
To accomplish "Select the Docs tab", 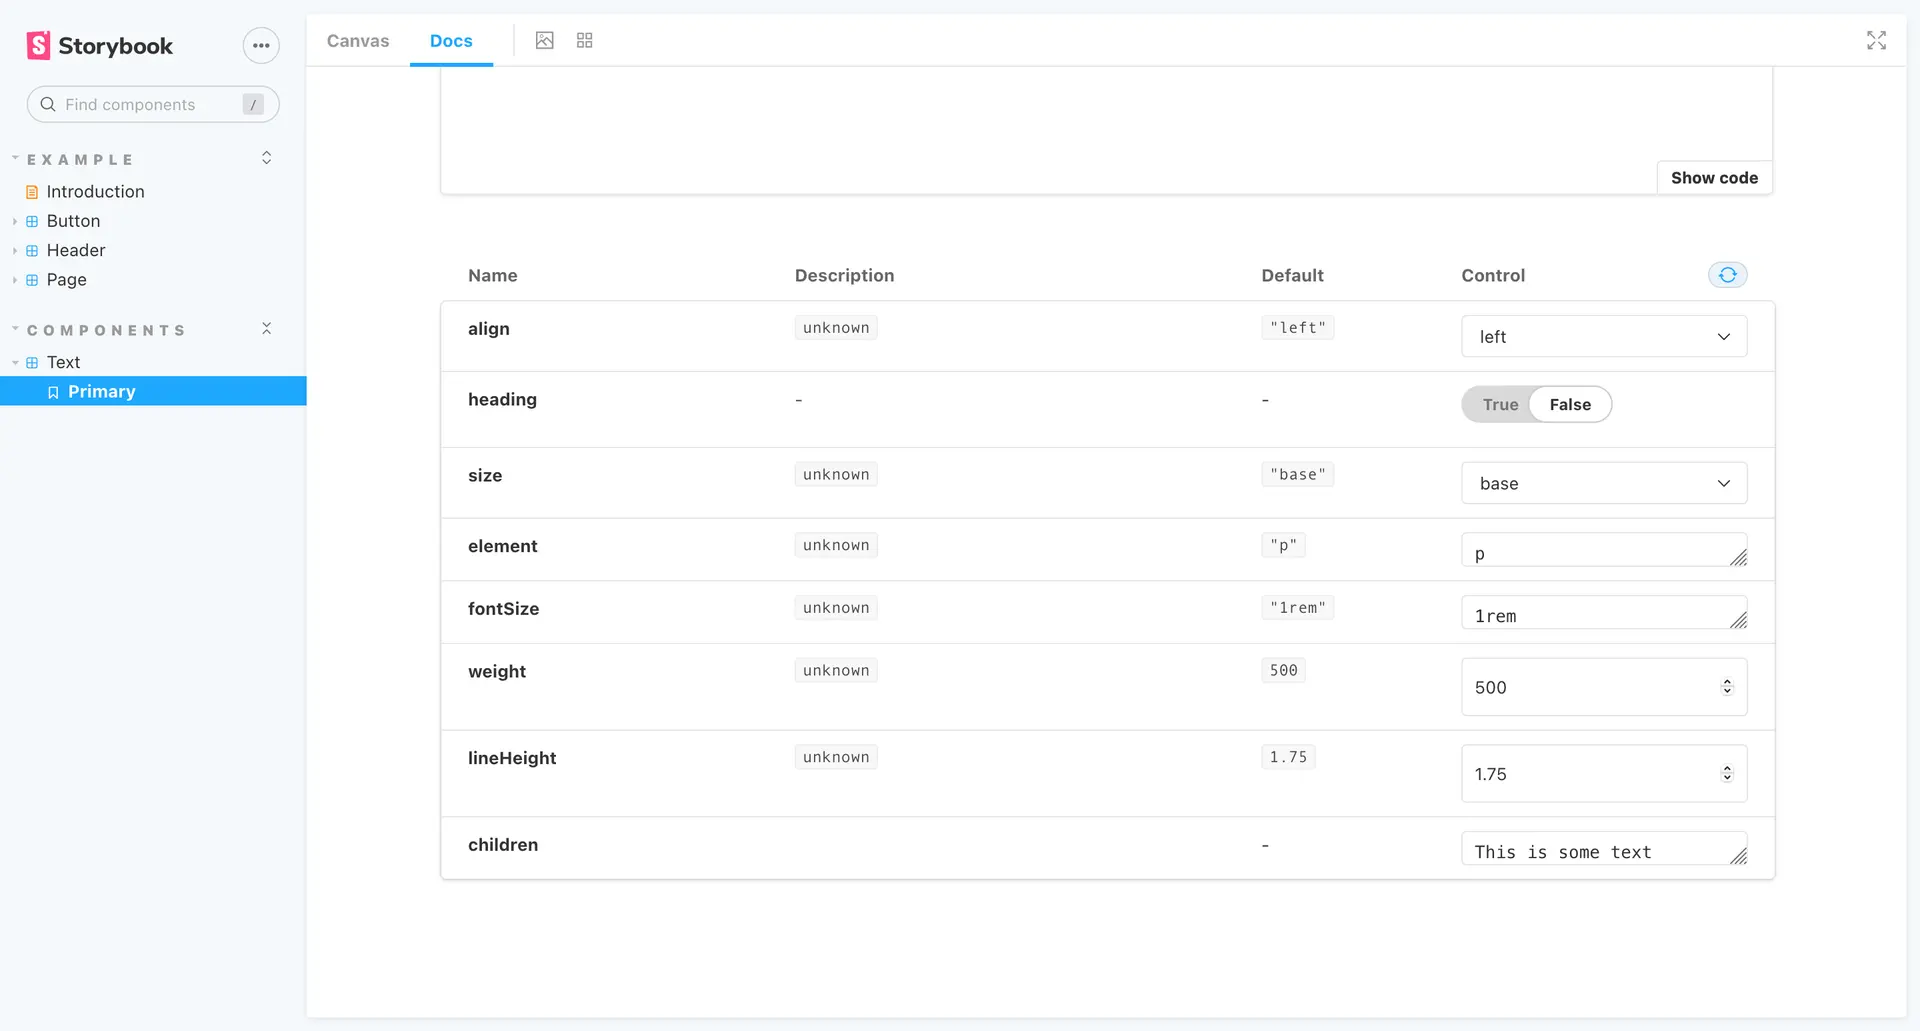I will (x=451, y=41).
